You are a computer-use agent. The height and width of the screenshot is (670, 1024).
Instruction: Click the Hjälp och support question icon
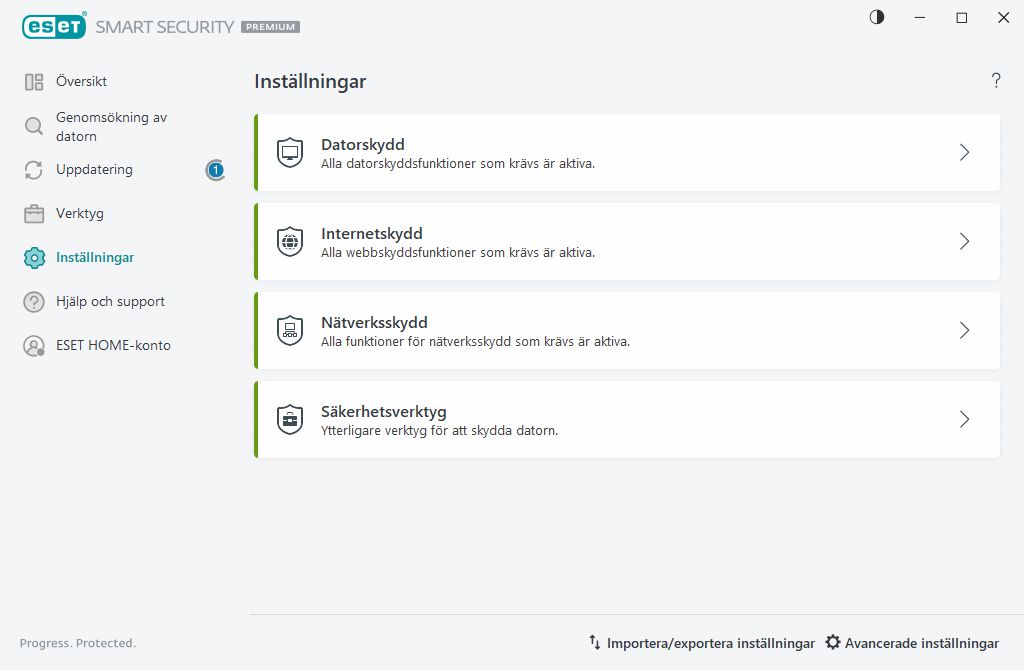(x=34, y=302)
